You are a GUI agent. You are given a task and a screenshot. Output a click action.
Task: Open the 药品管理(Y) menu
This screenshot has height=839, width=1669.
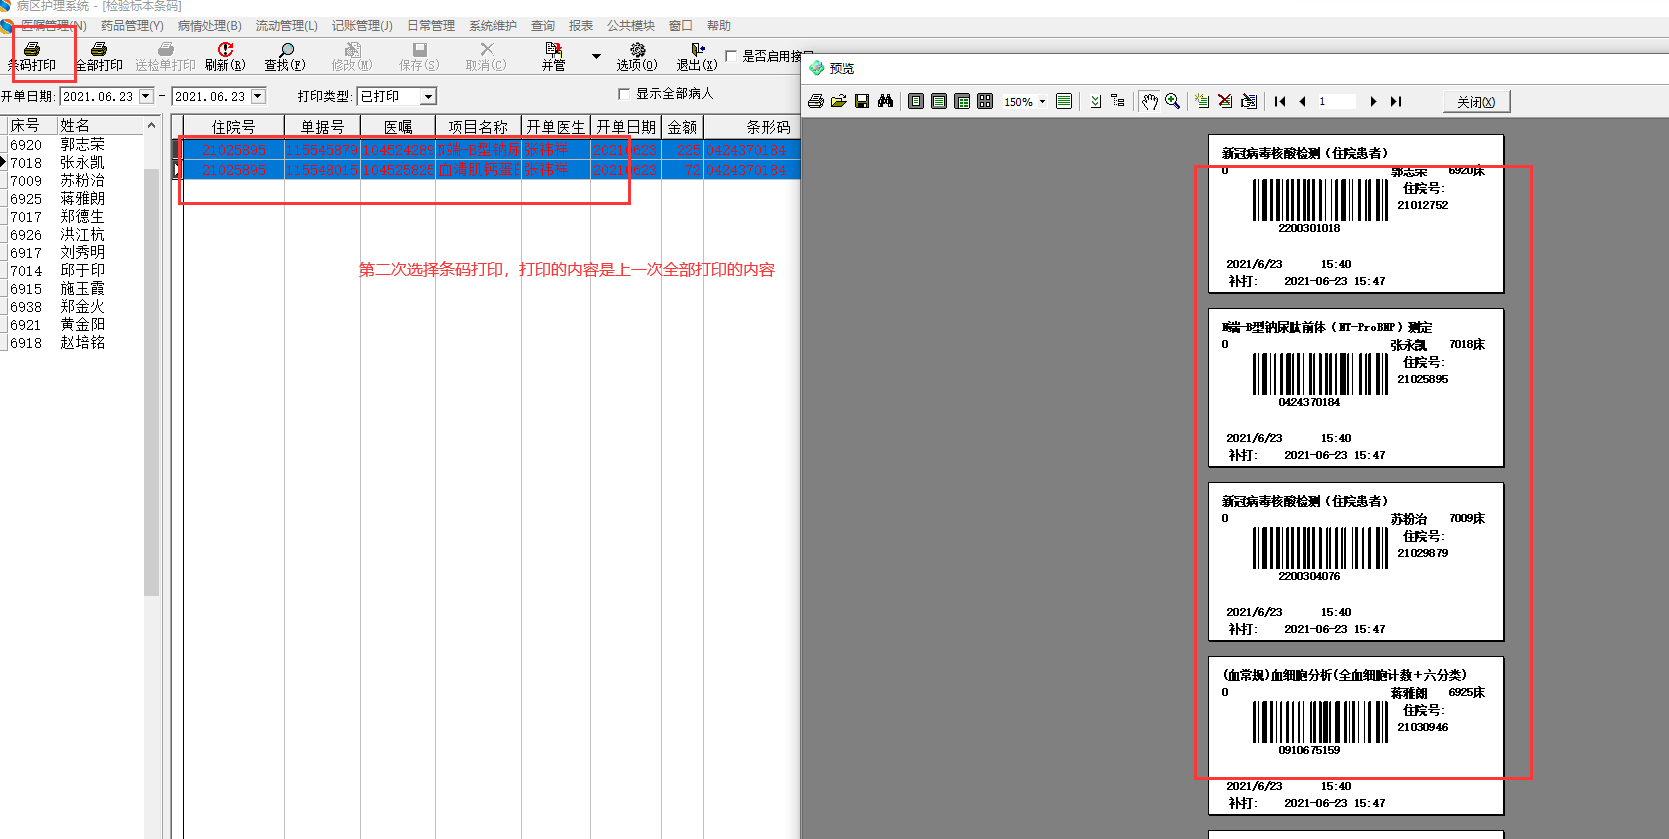pyautogui.click(x=132, y=25)
